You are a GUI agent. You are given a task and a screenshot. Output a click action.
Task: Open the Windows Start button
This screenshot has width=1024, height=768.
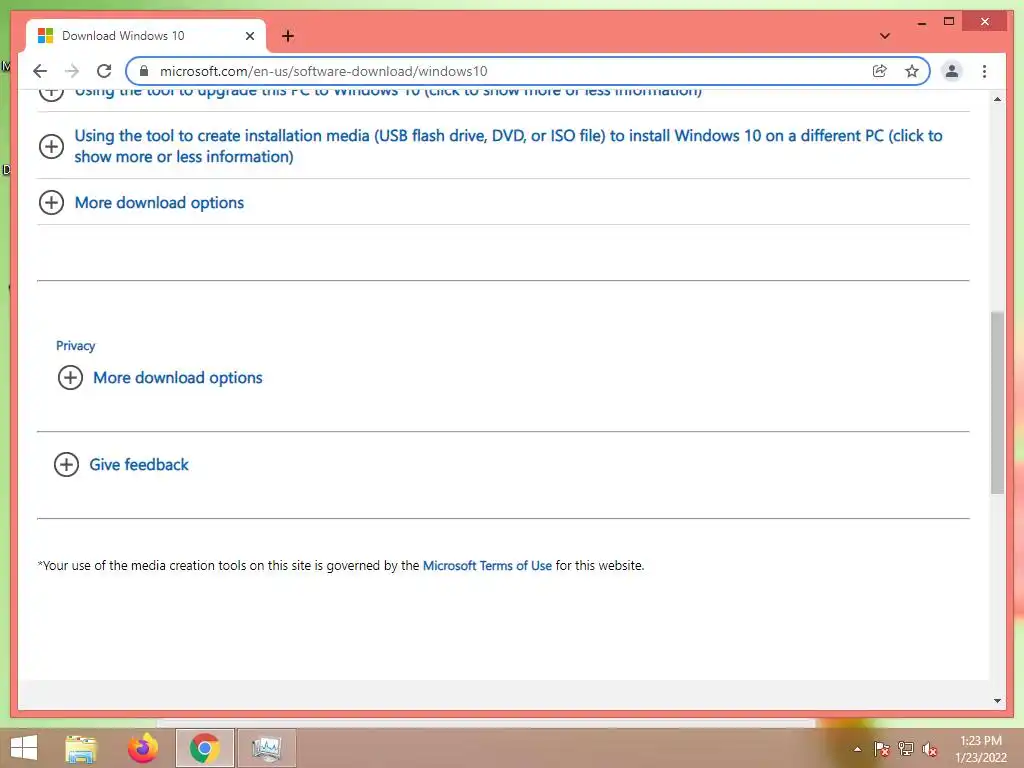tap(24, 748)
